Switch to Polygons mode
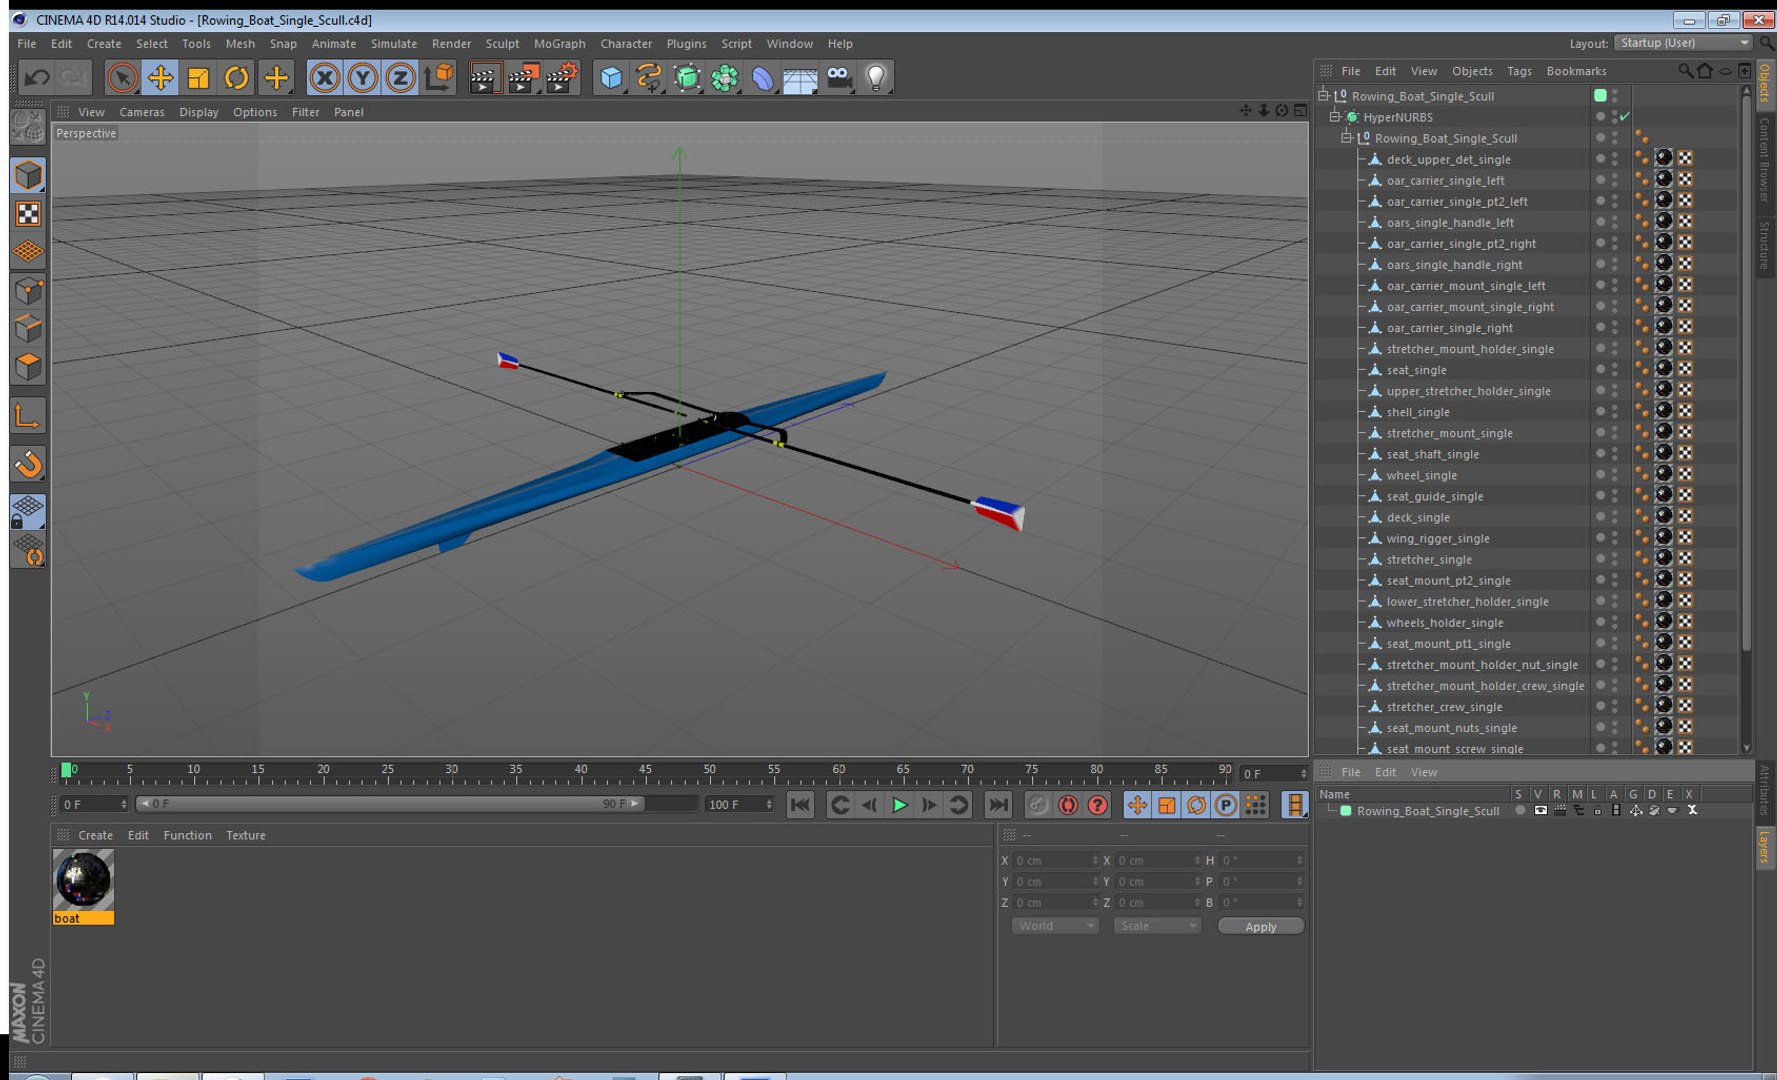This screenshot has width=1777, height=1080. pyautogui.click(x=28, y=366)
